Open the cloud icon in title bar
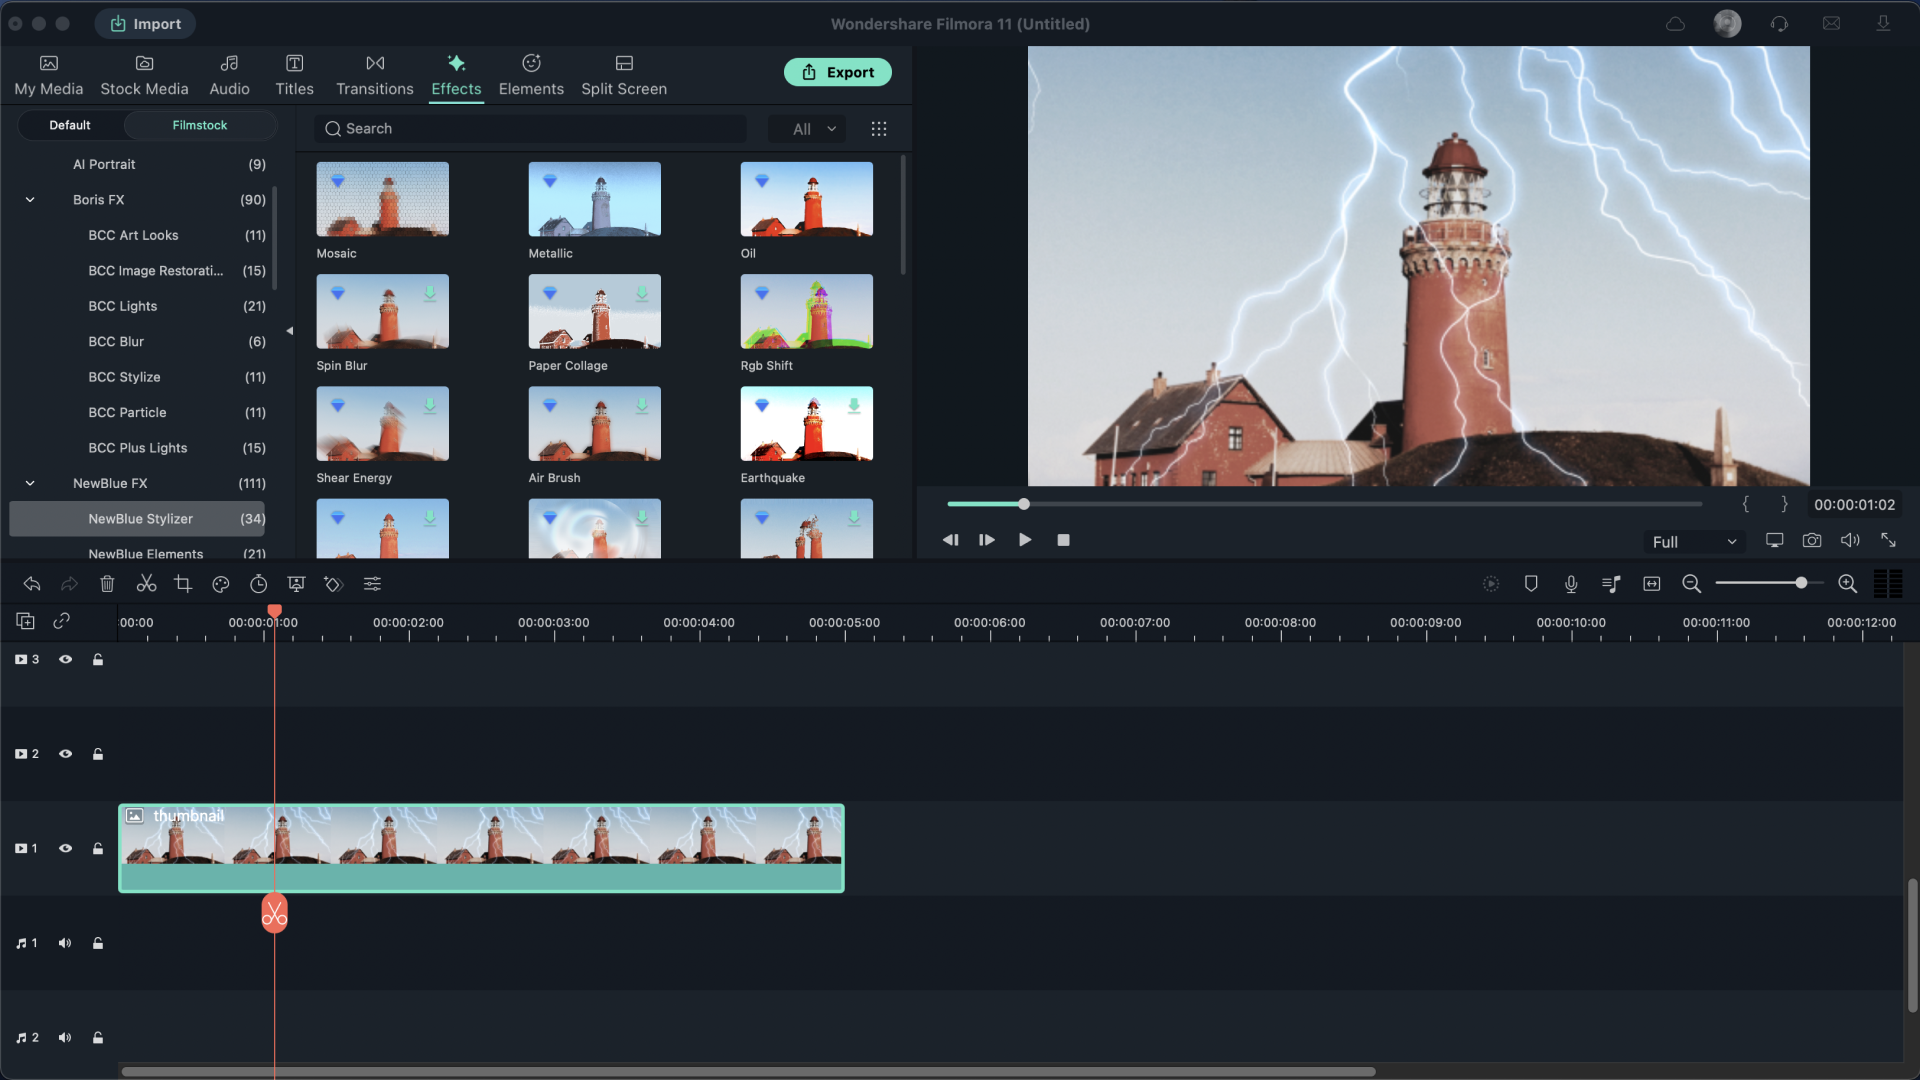Screen dimensions: 1920x1080 [x=1676, y=24]
